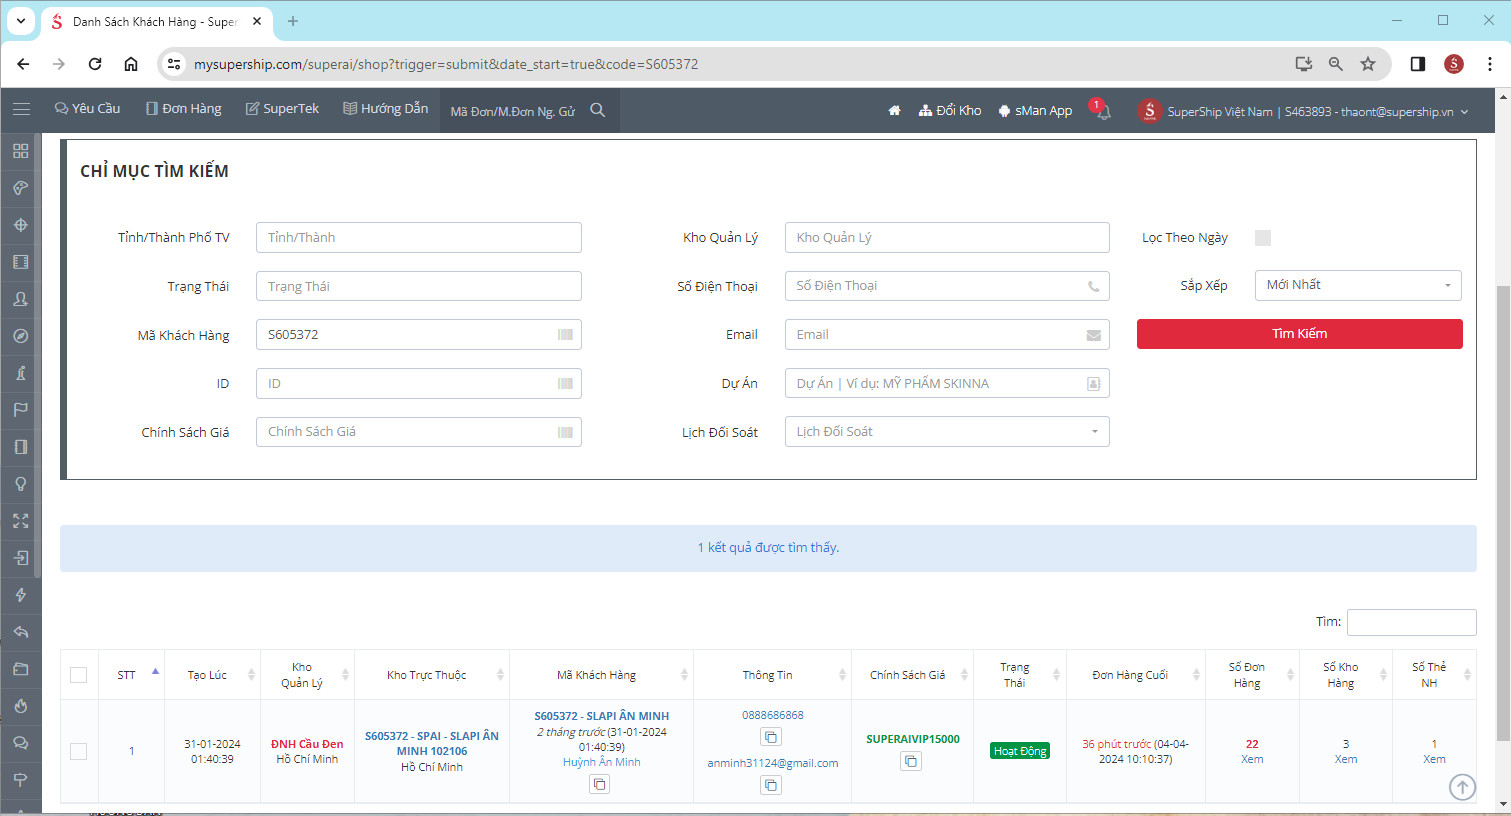
Task: Sort table by Tạo Lúc column
Action: (x=212, y=675)
